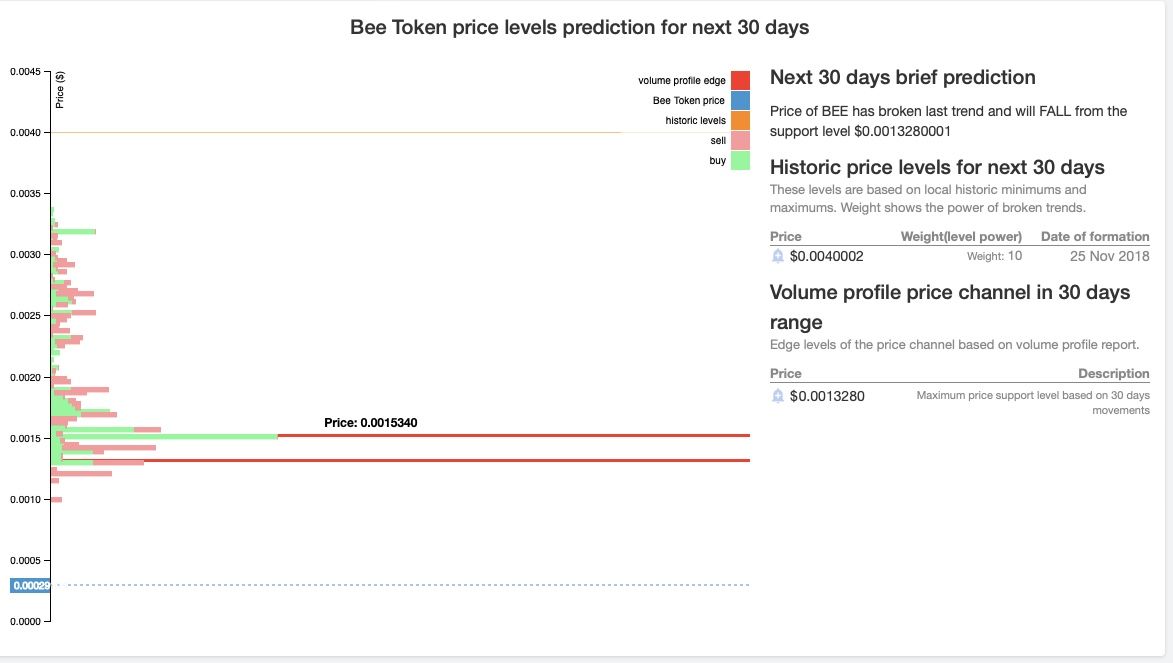Click the "Next 30 days brief prediction" heading

[902, 78]
